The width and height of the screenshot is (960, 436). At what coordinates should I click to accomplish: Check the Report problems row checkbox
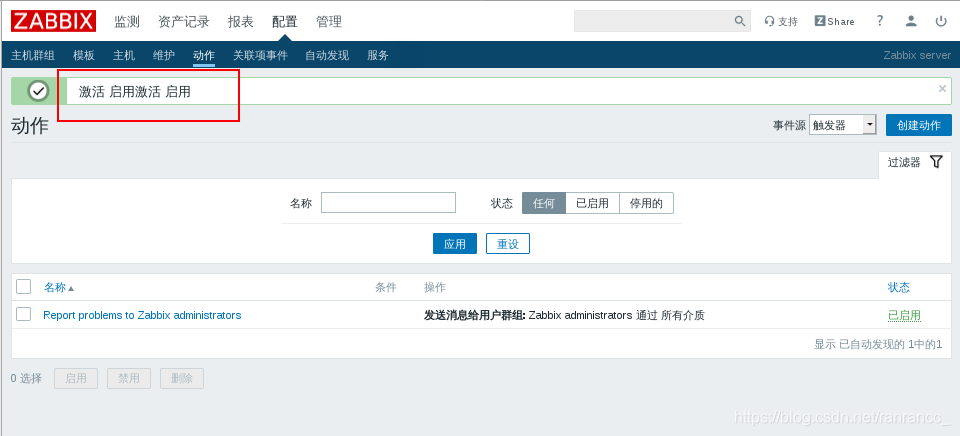pyautogui.click(x=23, y=314)
